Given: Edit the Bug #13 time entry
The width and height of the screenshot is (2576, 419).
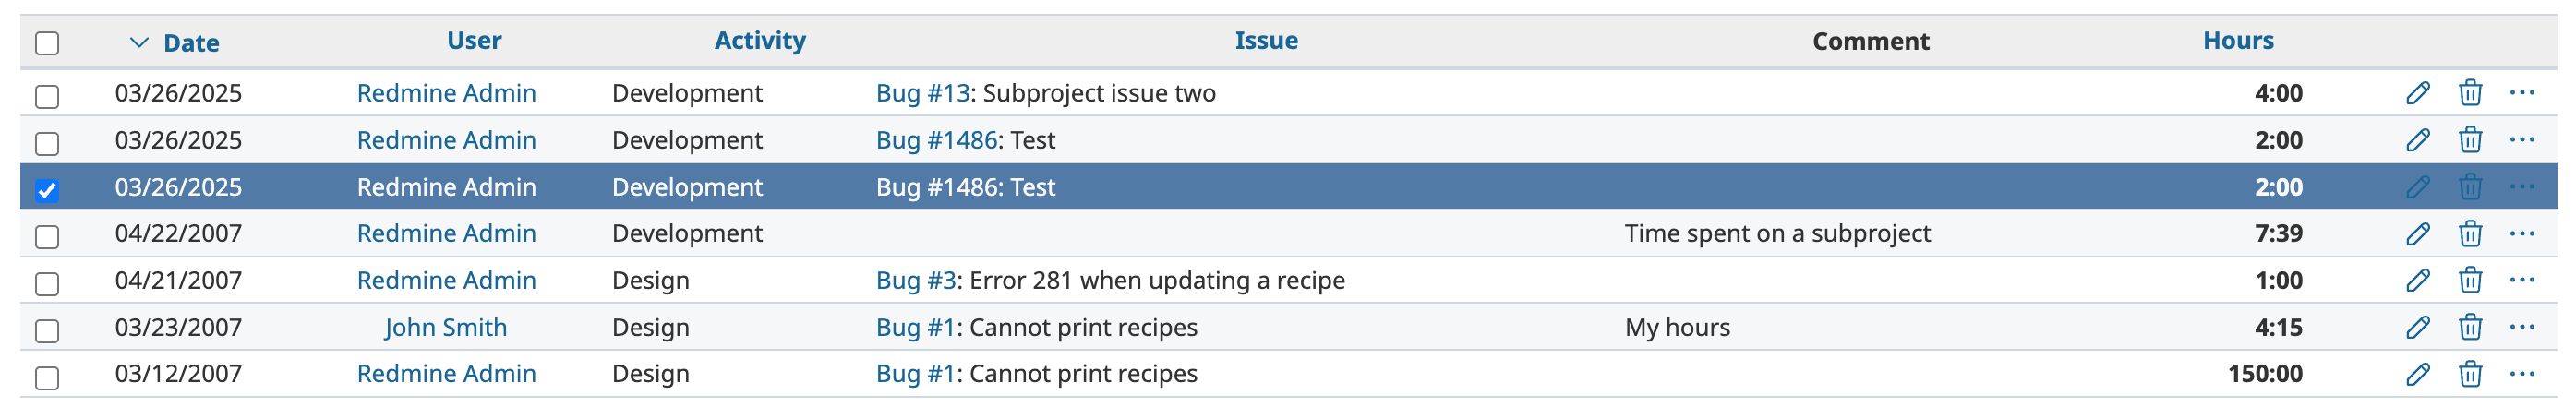Looking at the screenshot, I should [2417, 93].
